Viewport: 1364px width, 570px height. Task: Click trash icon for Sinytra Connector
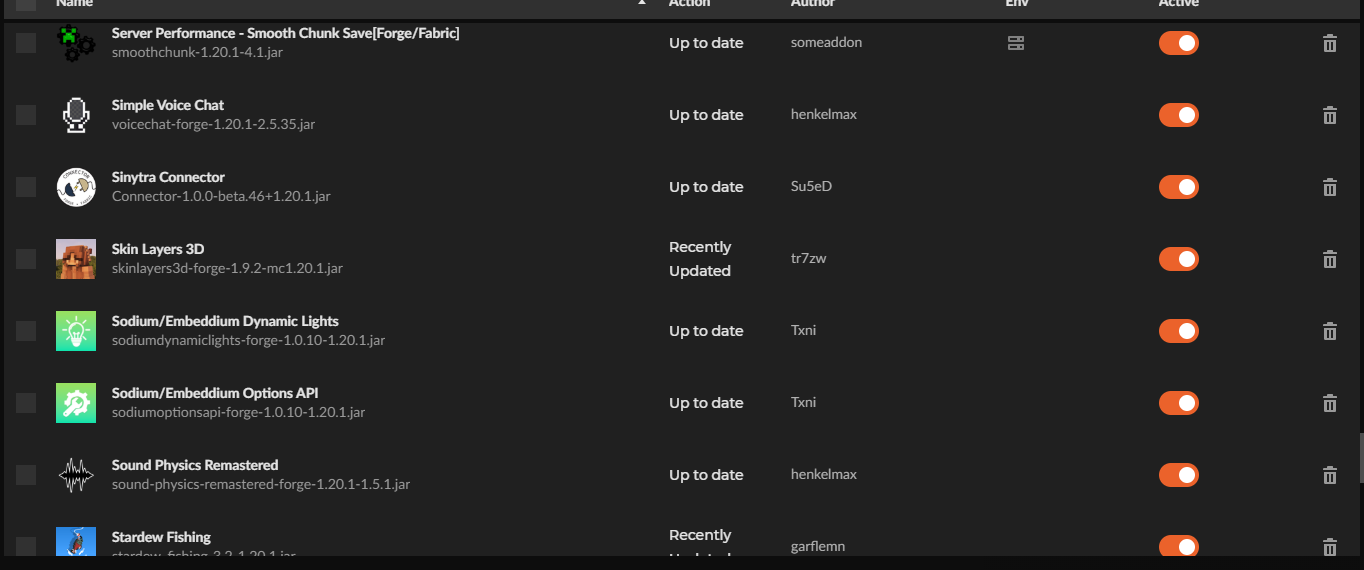(1329, 187)
